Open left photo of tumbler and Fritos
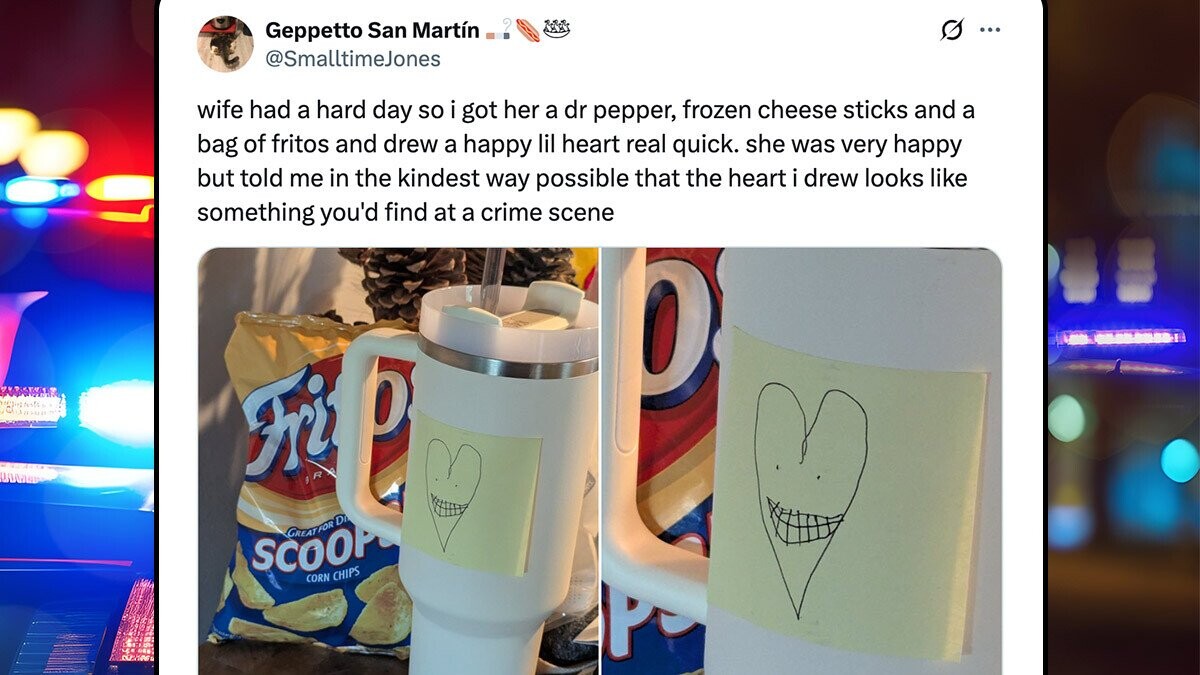This screenshot has width=1200, height=675. coord(398,461)
